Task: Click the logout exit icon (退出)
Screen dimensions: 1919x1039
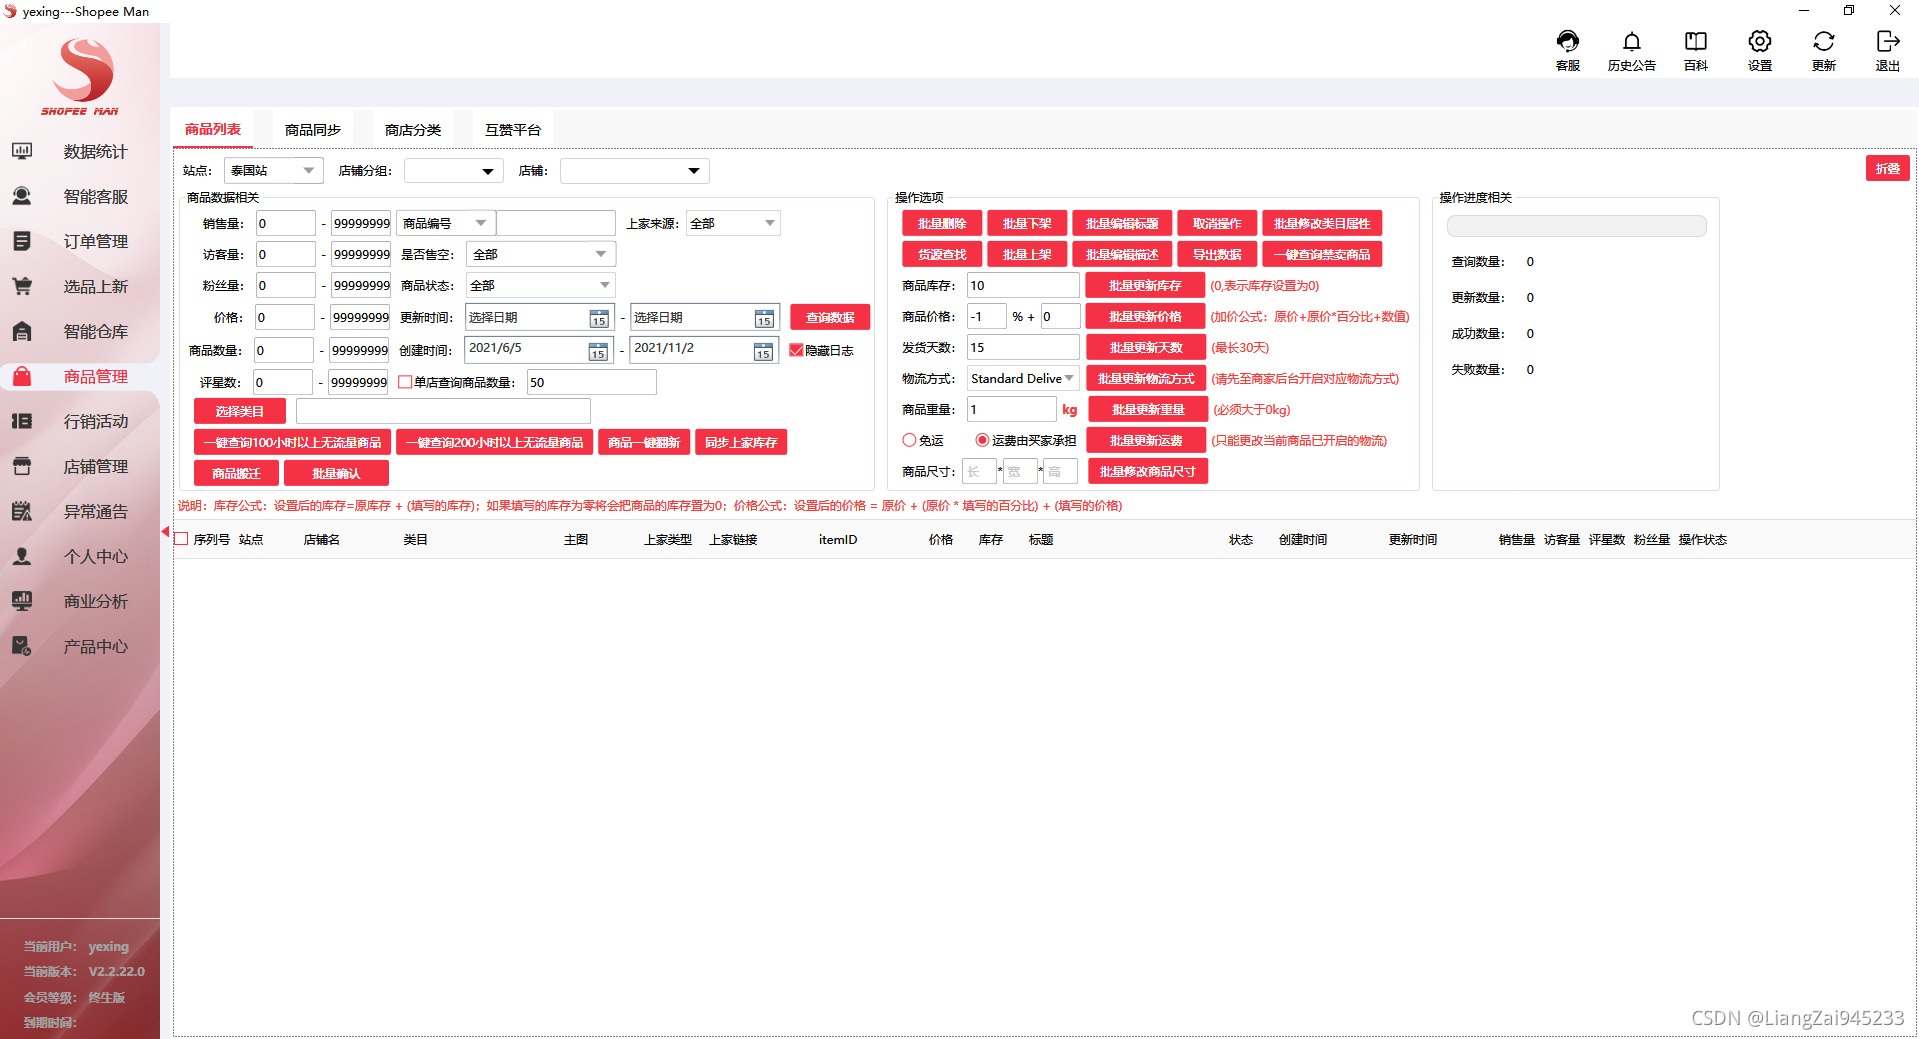Action: (x=1888, y=42)
